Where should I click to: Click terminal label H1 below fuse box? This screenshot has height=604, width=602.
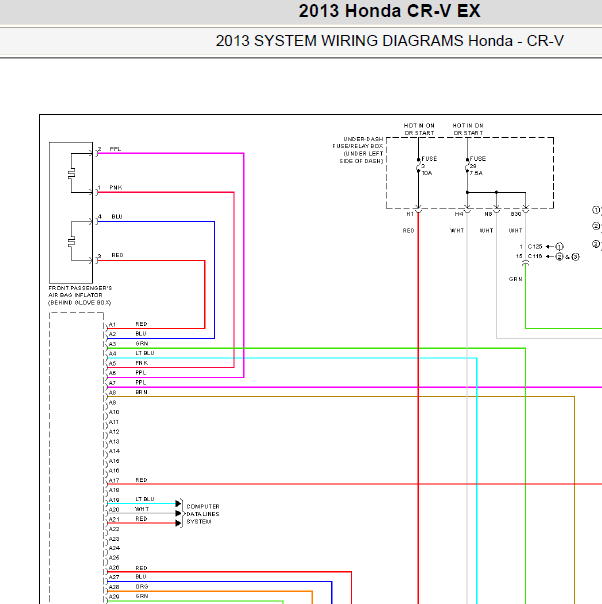pos(410,214)
